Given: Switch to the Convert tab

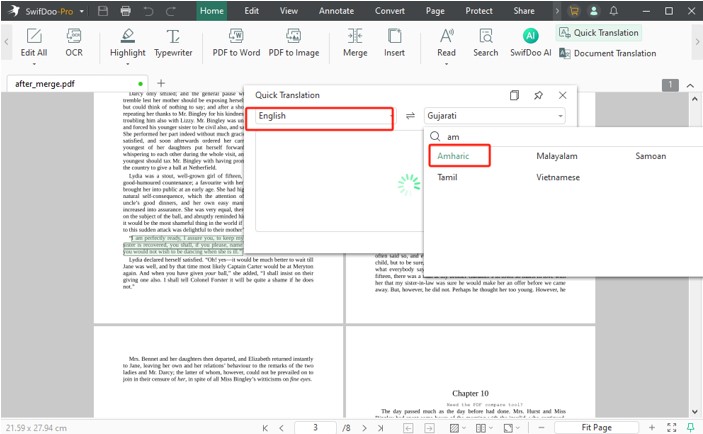Looking at the screenshot, I should click(x=390, y=11).
